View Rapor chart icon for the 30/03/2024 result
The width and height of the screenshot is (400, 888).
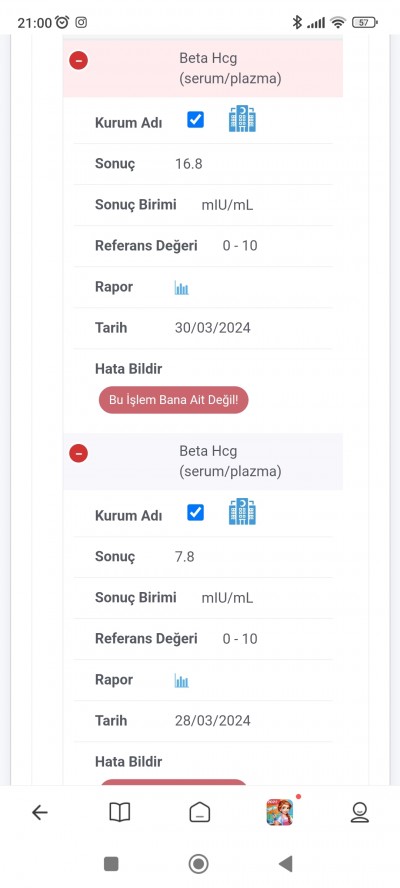(x=181, y=288)
